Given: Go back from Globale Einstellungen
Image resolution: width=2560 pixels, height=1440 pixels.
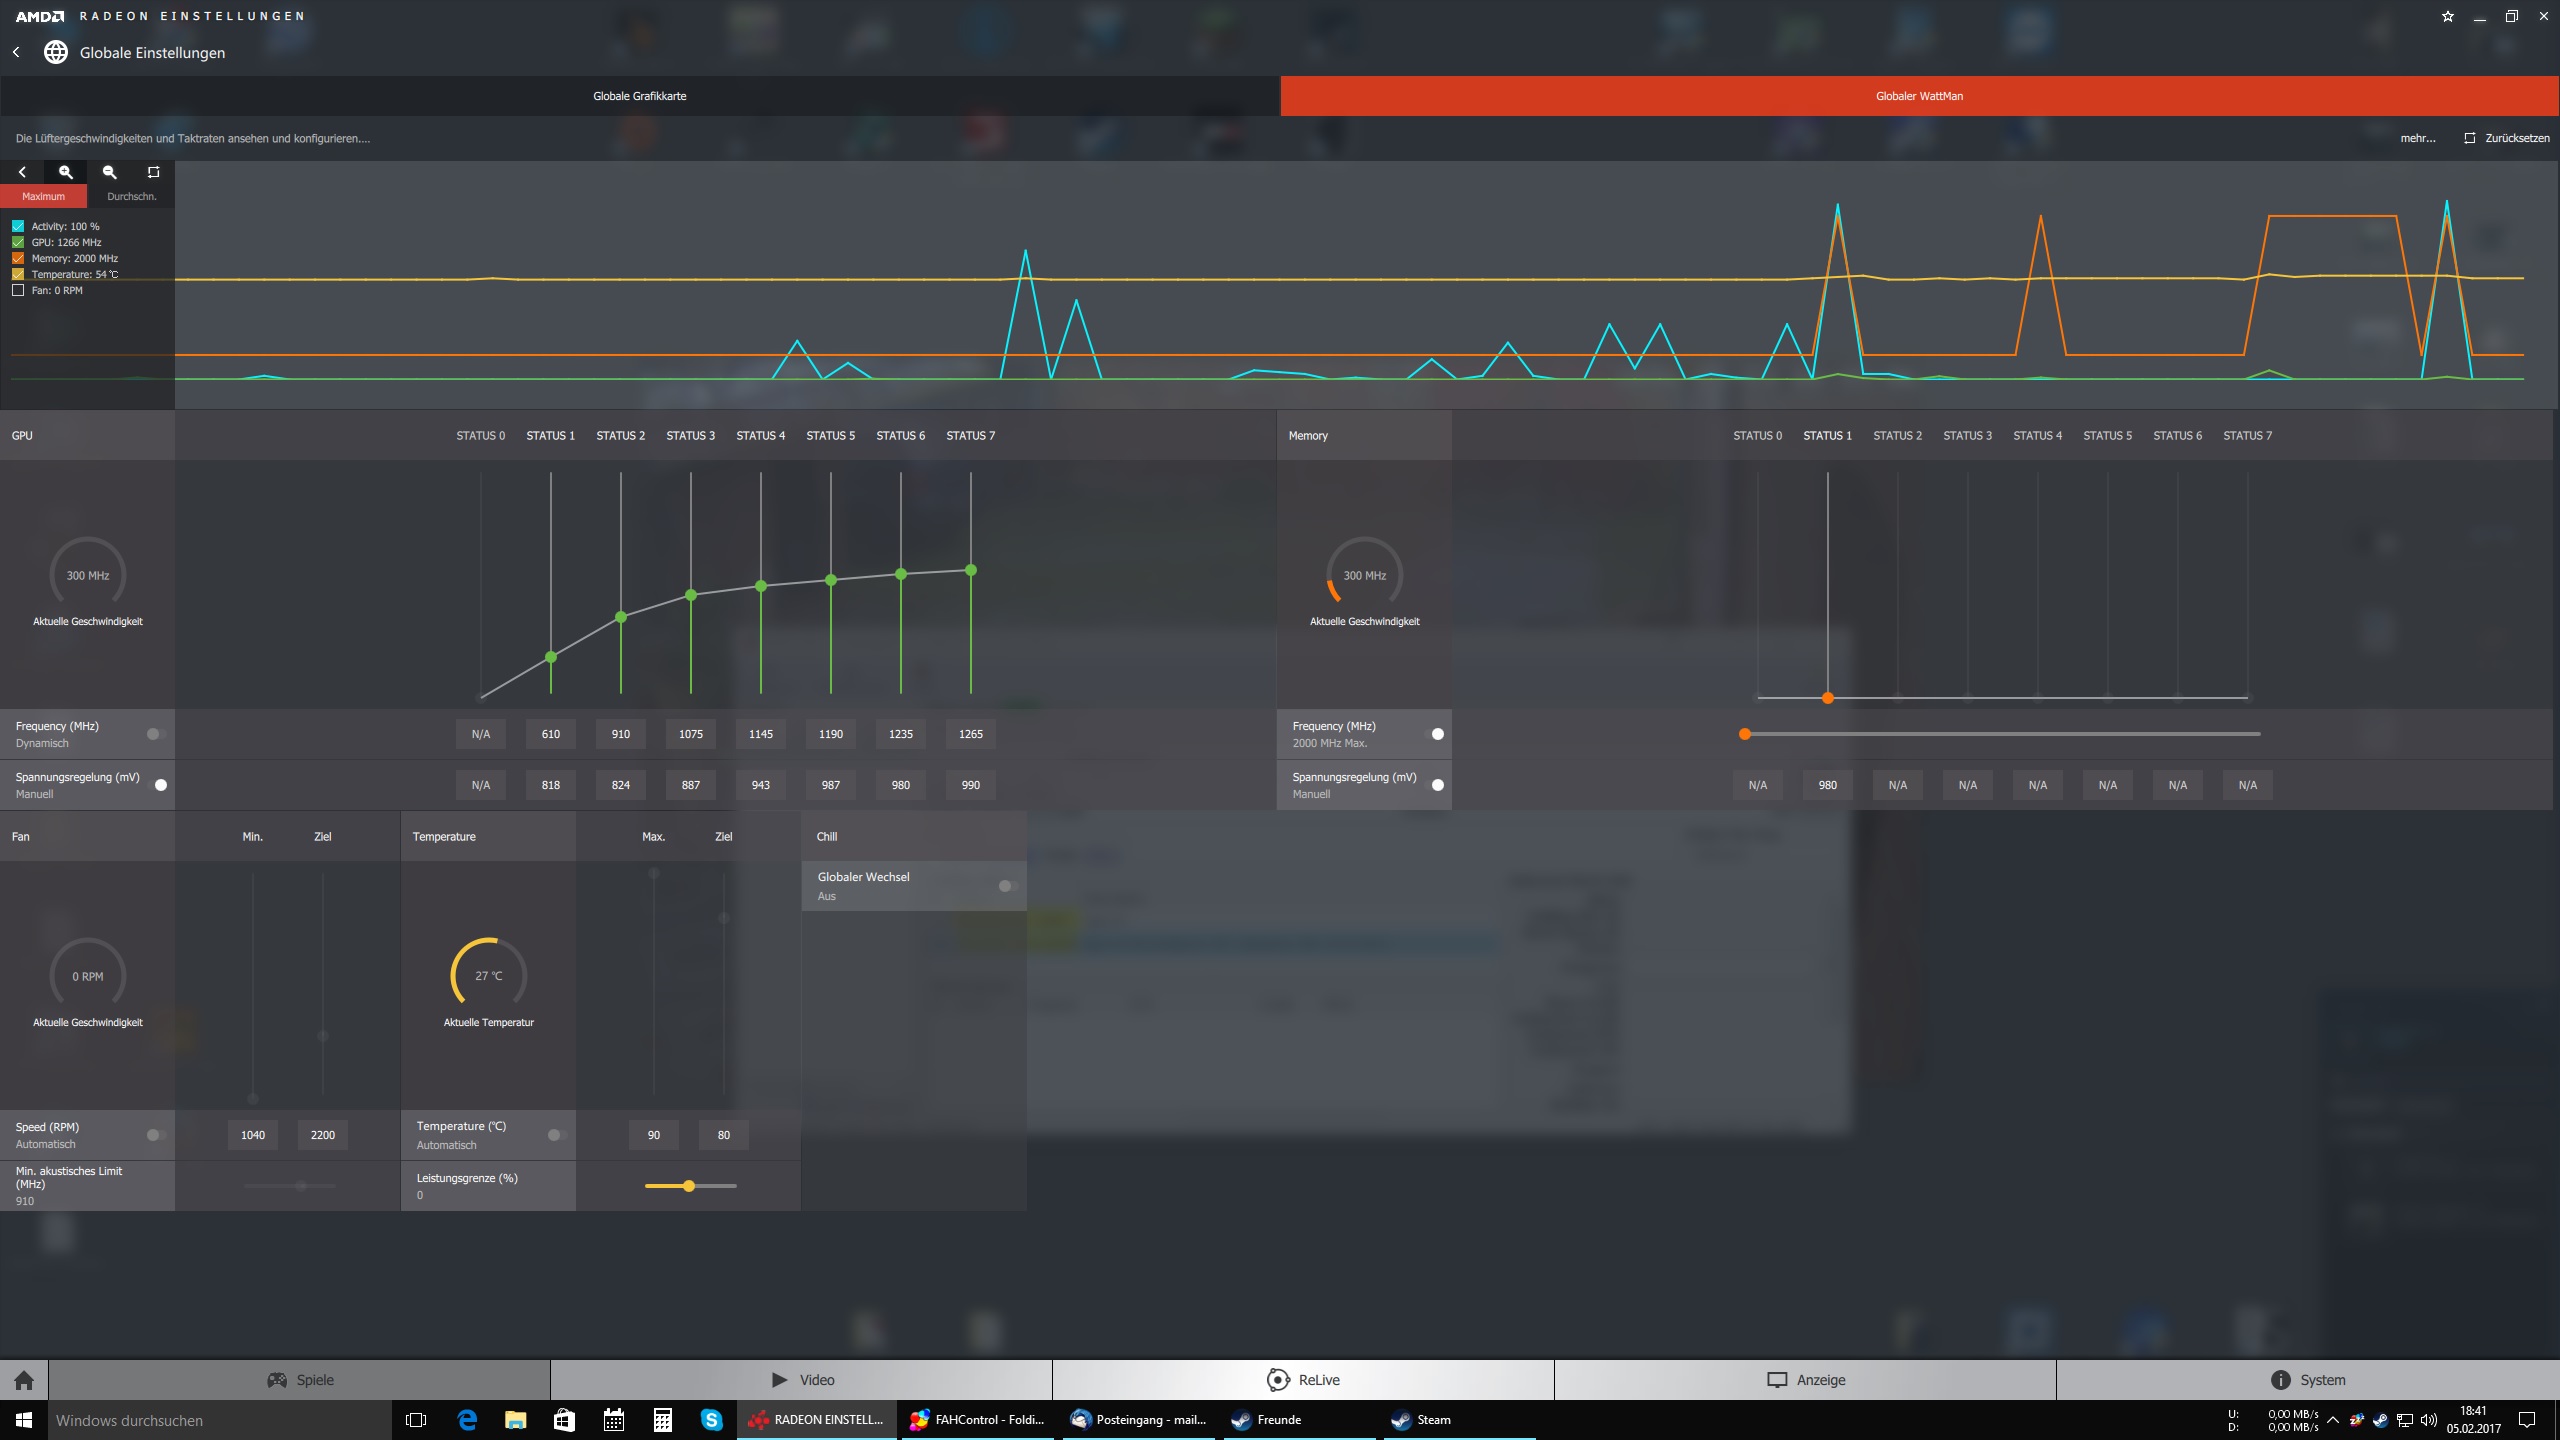Looking at the screenshot, I should tap(17, 52).
